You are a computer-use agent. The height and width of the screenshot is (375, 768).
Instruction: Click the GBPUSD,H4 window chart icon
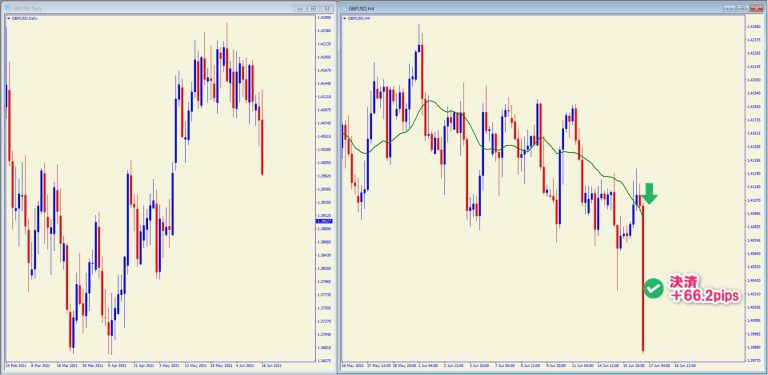click(x=344, y=8)
